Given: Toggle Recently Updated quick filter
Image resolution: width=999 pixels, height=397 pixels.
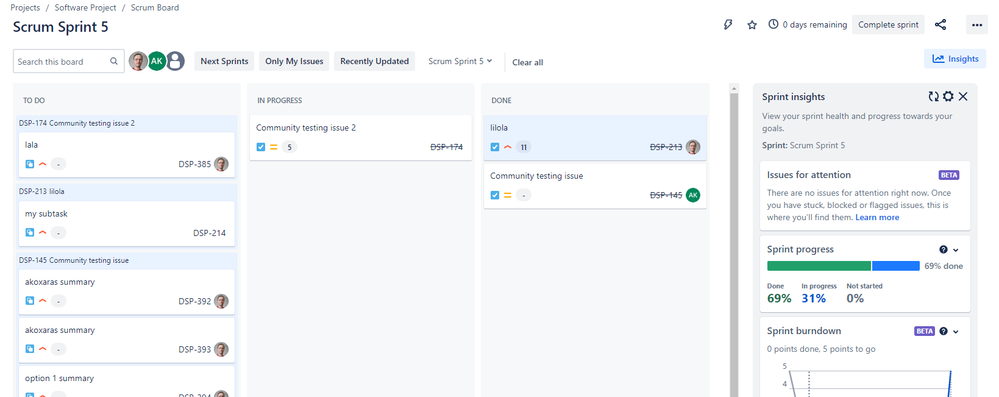Looking at the screenshot, I should (x=374, y=61).
